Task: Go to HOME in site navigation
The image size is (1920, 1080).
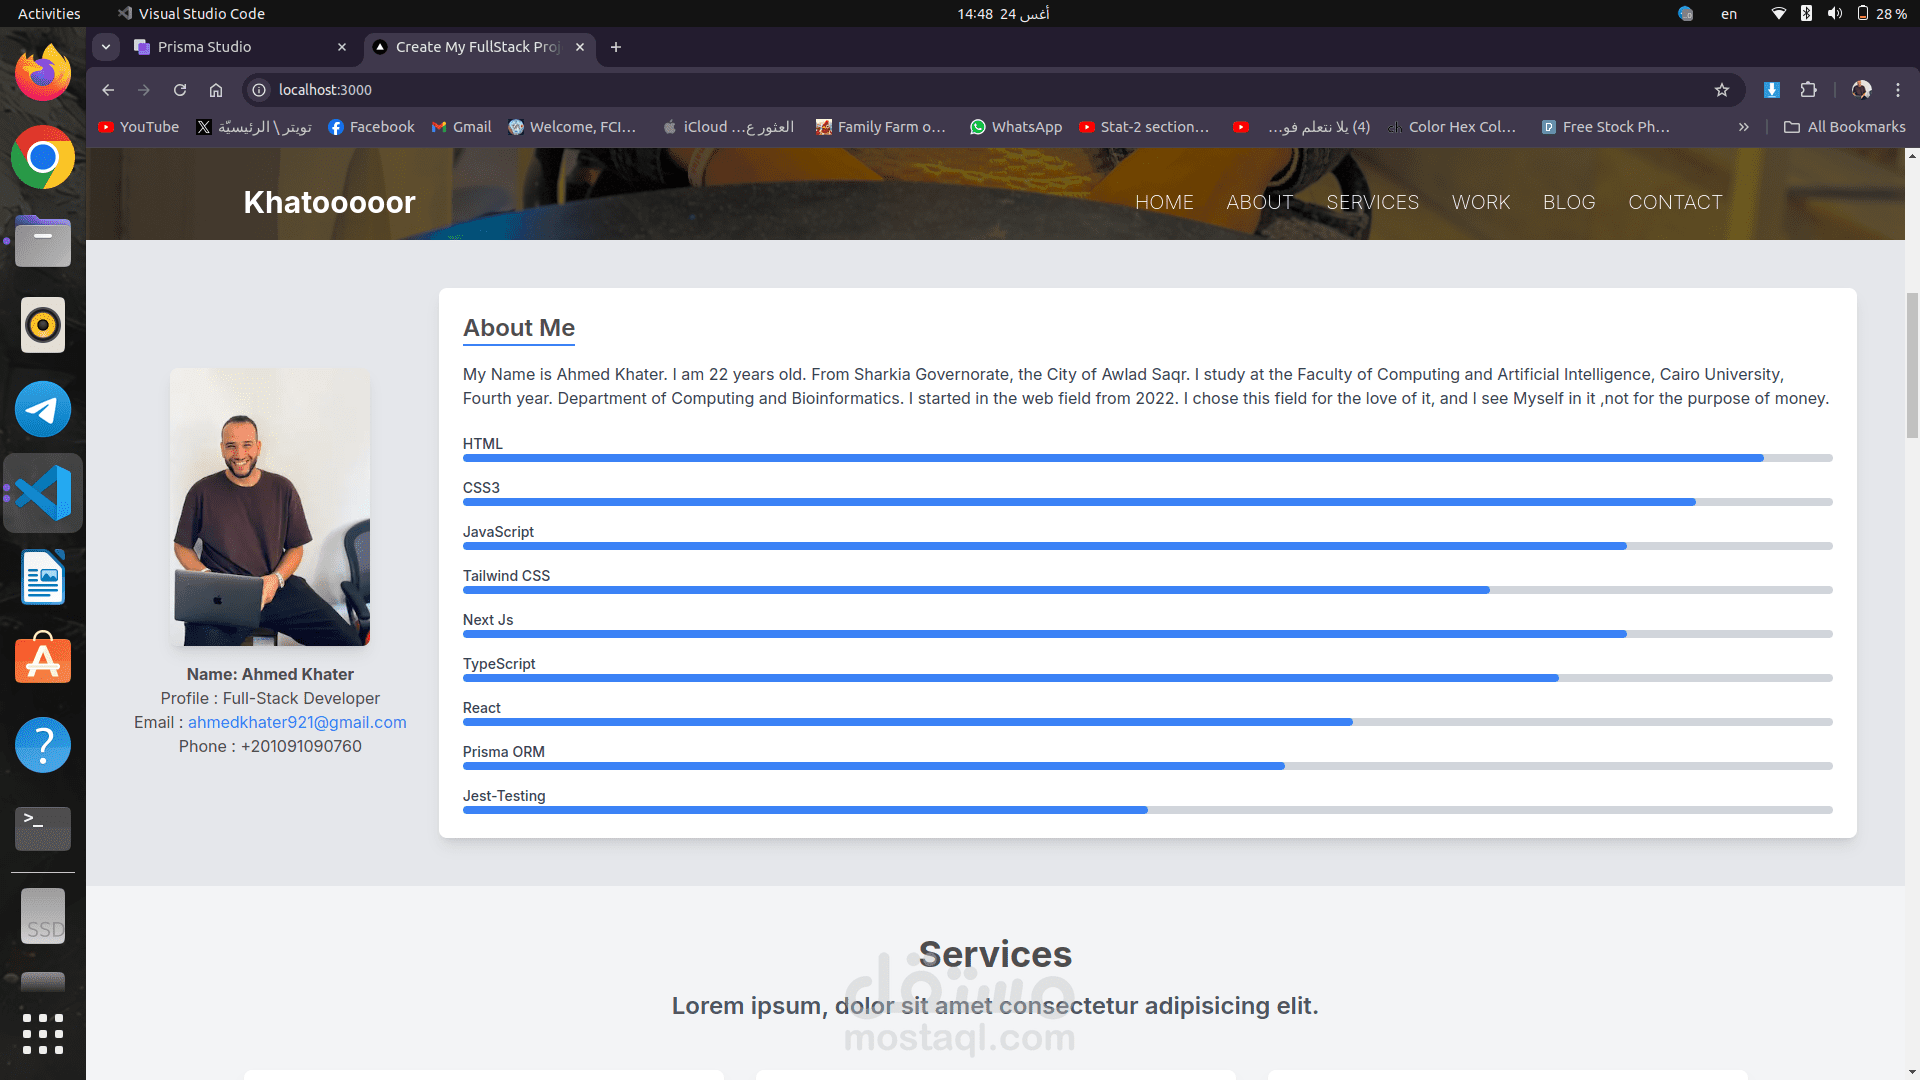Action: (1164, 202)
